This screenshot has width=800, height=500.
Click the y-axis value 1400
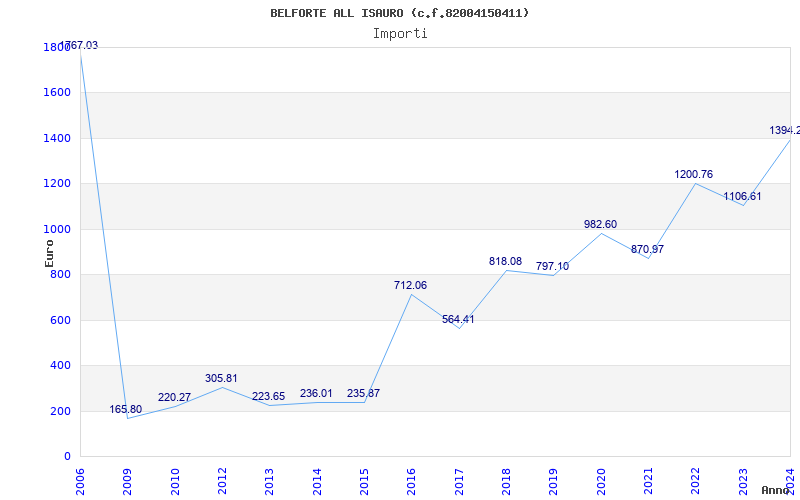(57, 138)
